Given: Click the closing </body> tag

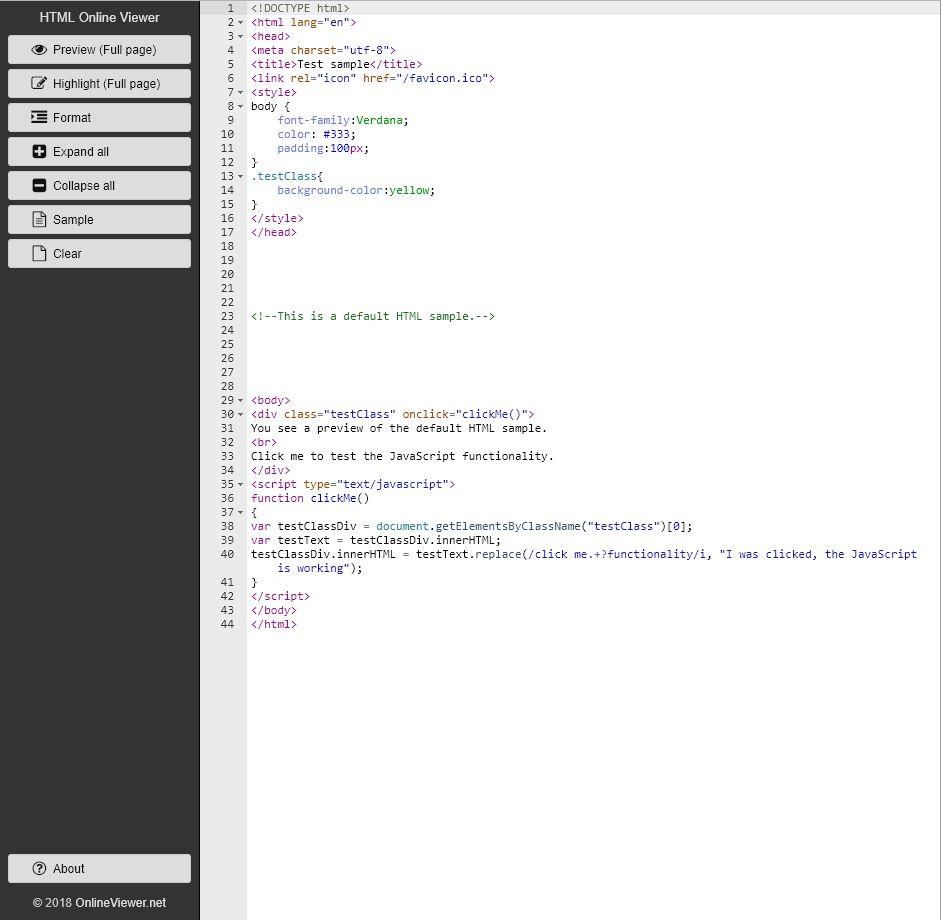Looking at the screenshot, I should tap(274, 610).
